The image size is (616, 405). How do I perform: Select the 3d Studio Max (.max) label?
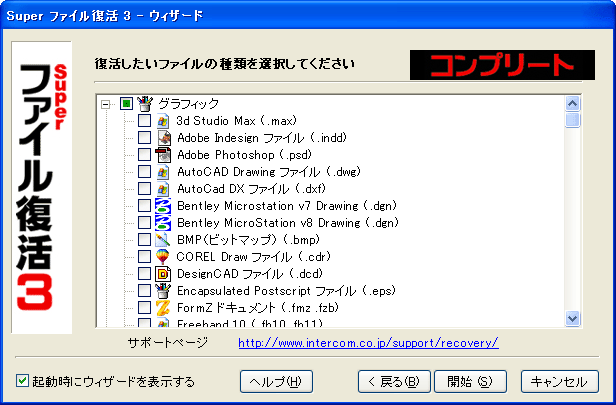click(x=236, y=121)
